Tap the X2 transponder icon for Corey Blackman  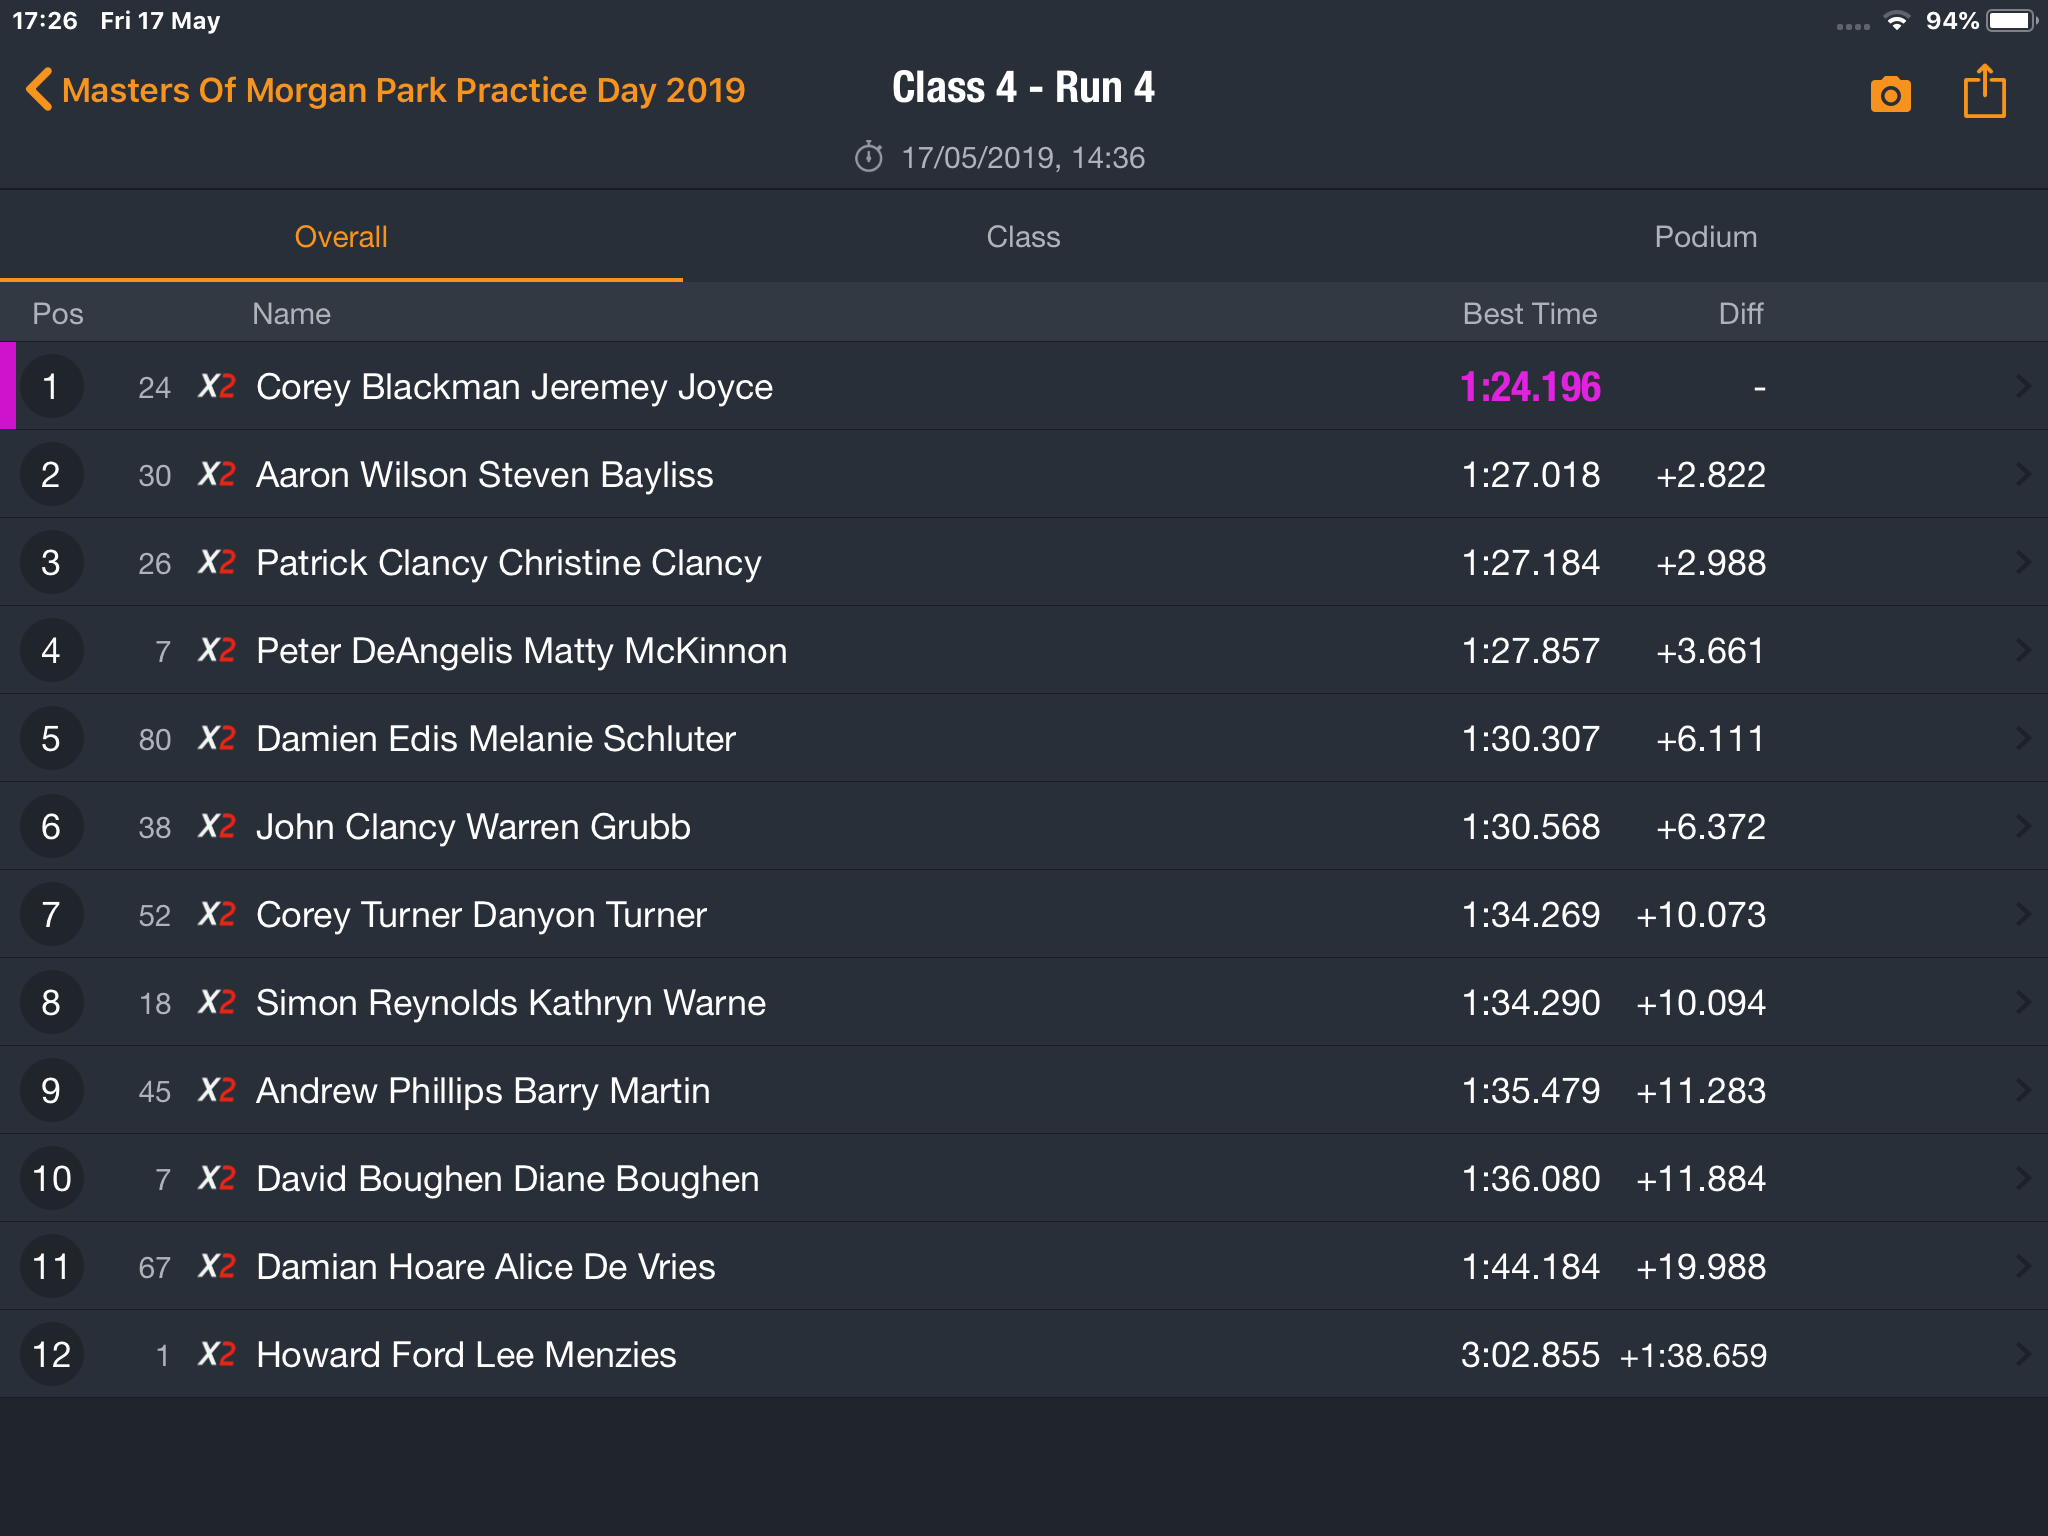click(x=217, y=386)
